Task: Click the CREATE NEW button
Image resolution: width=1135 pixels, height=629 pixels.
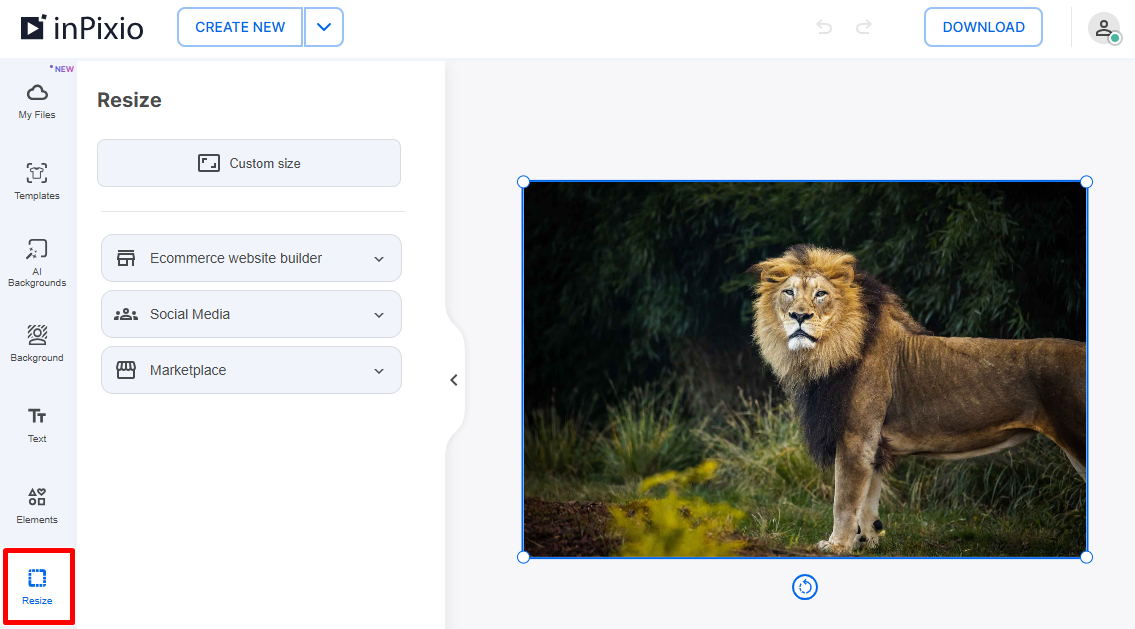Action: tap(240, 28)
